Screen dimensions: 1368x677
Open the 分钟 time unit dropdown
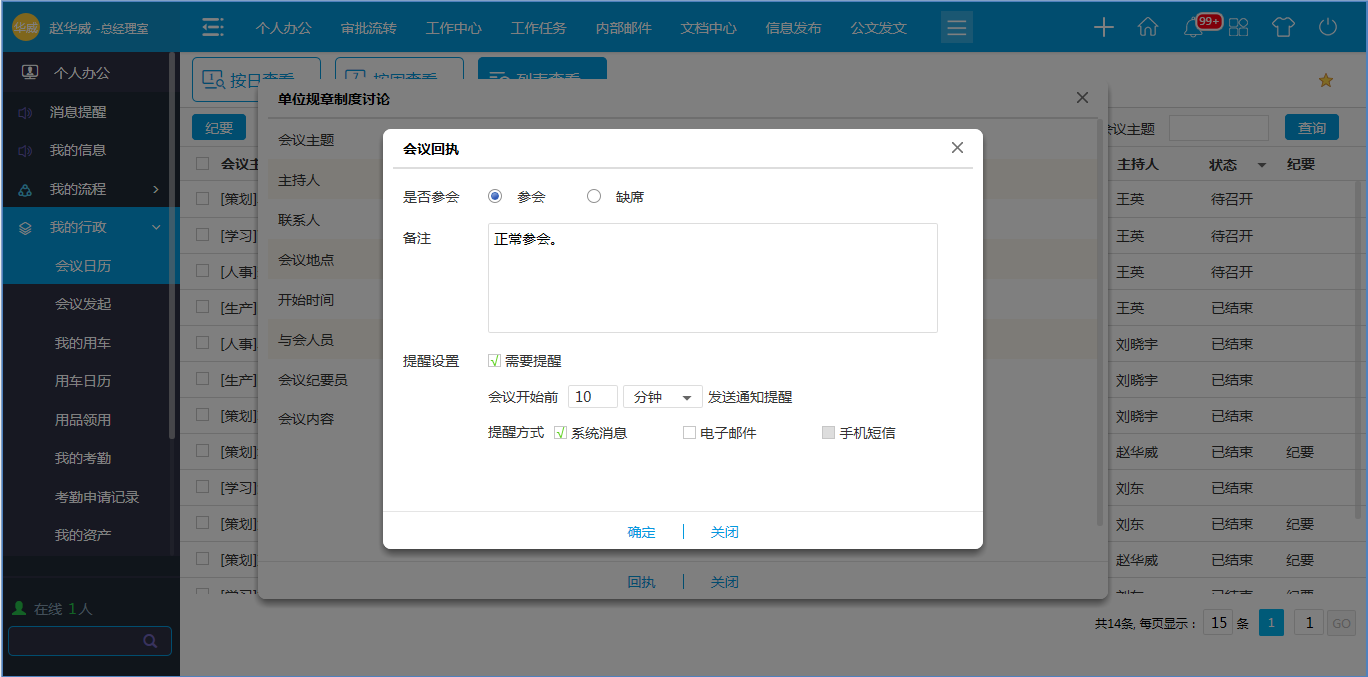(663, 396)
